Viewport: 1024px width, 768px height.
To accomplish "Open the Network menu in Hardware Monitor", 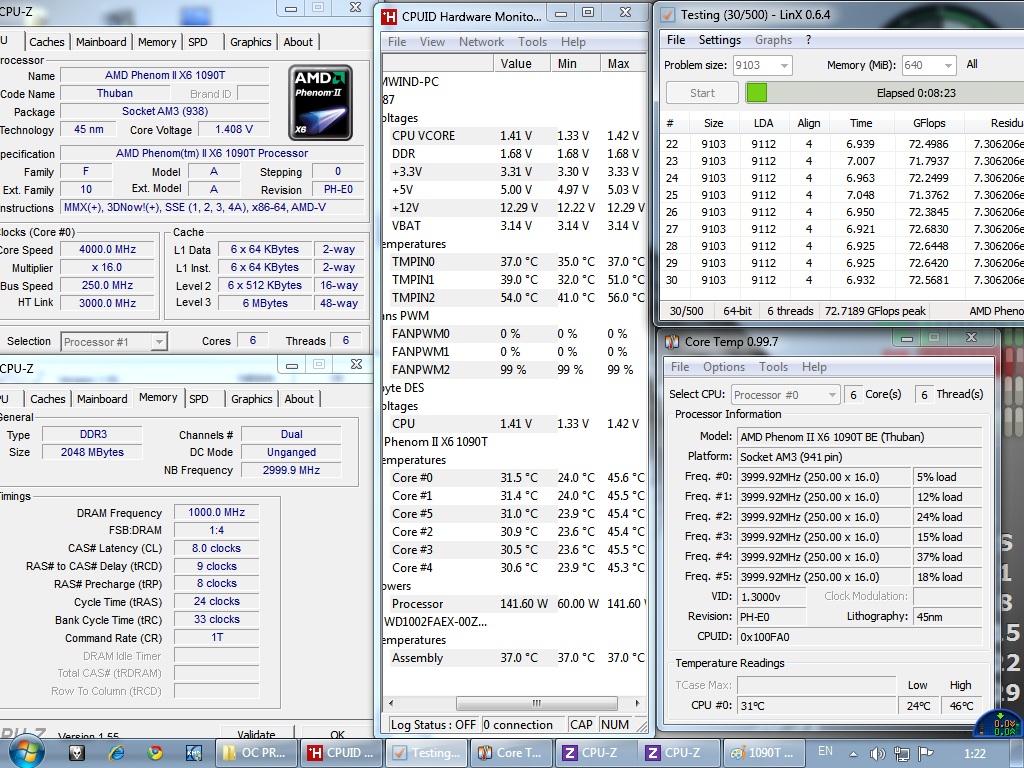I will tap(481, 42).
